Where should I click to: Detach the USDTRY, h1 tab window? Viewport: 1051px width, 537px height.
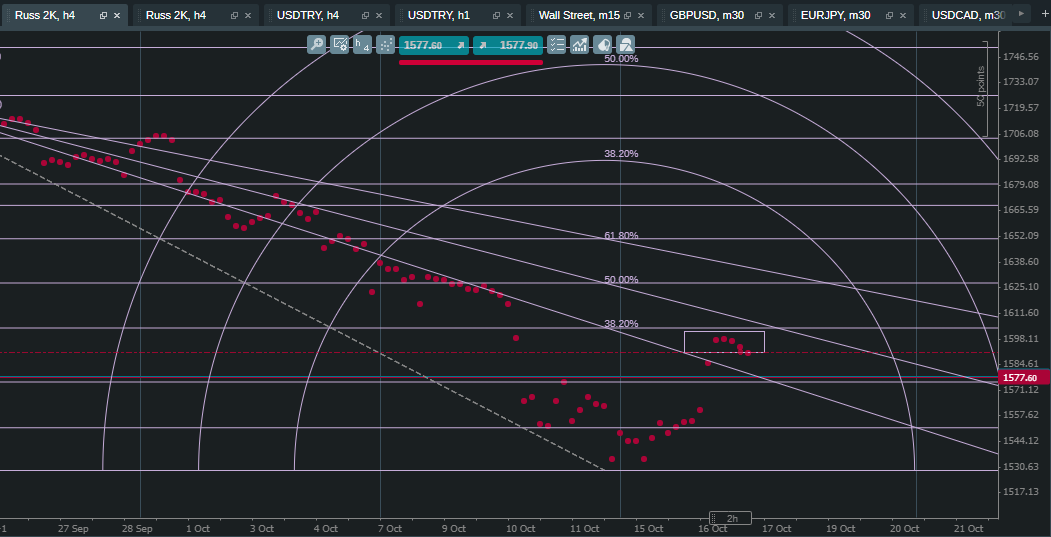coord(497,15)
